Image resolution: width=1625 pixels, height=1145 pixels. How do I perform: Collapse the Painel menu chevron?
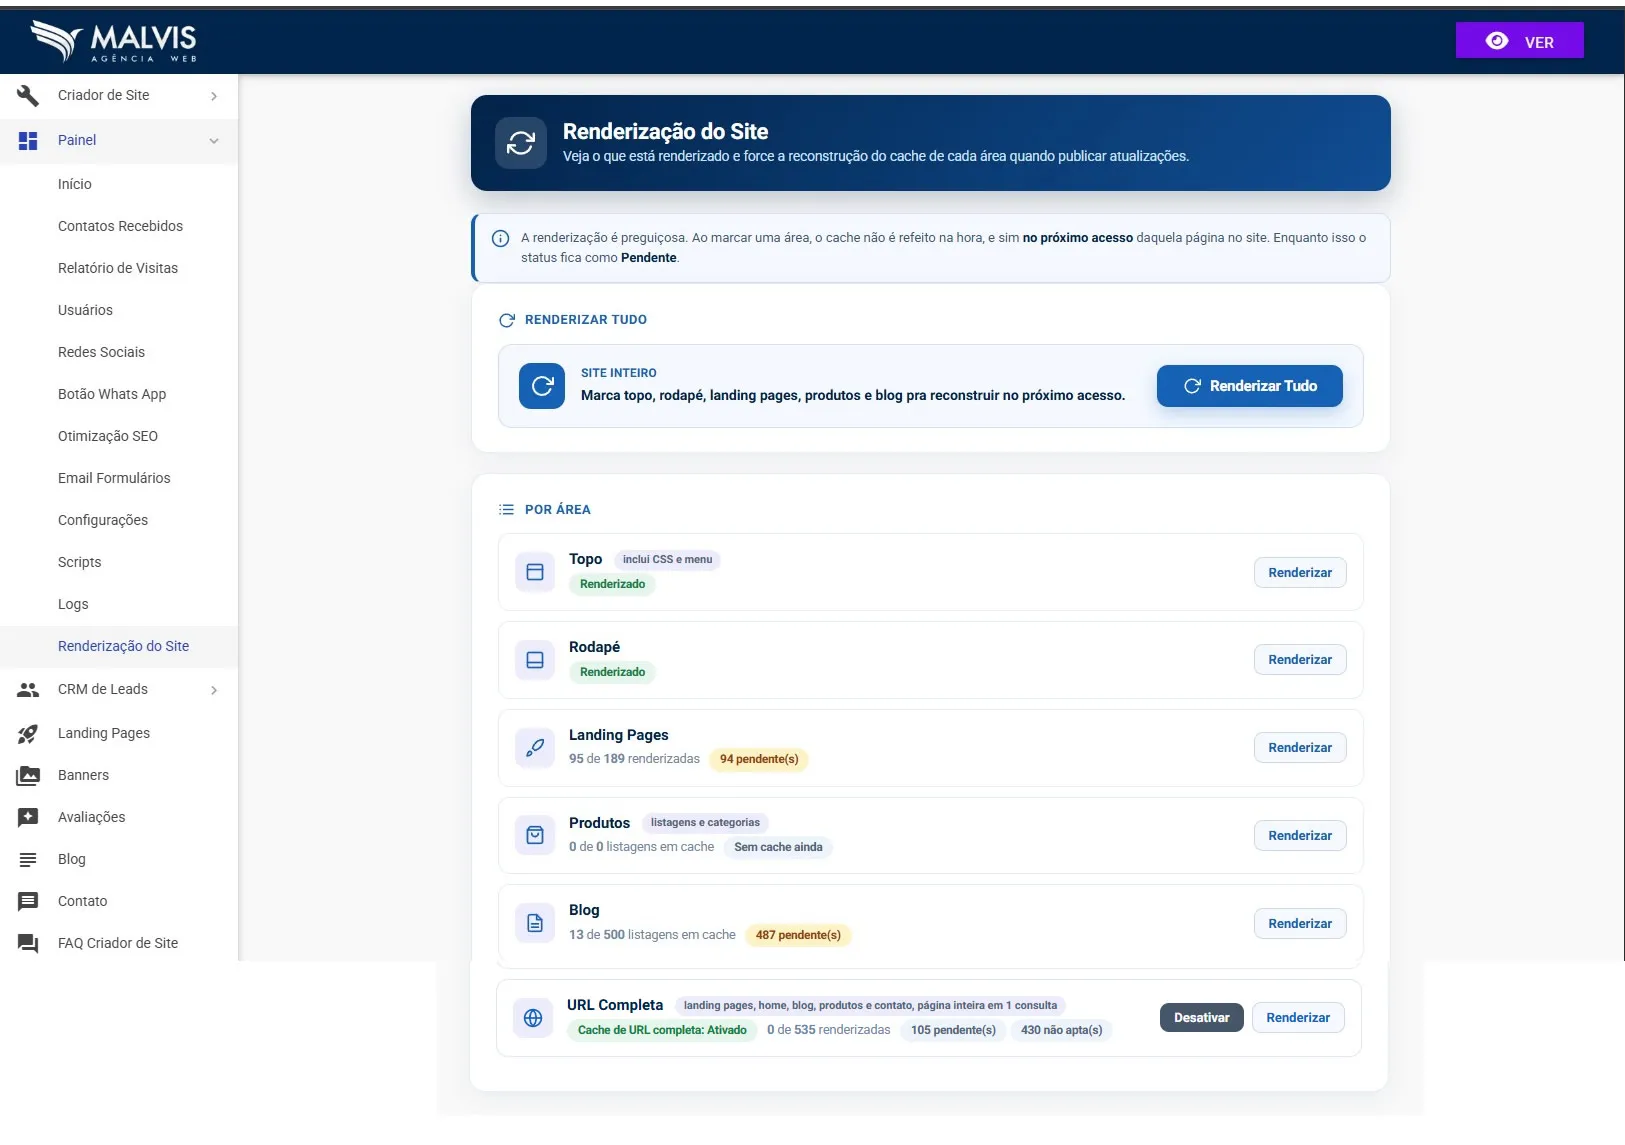click(x=214, y=141)
